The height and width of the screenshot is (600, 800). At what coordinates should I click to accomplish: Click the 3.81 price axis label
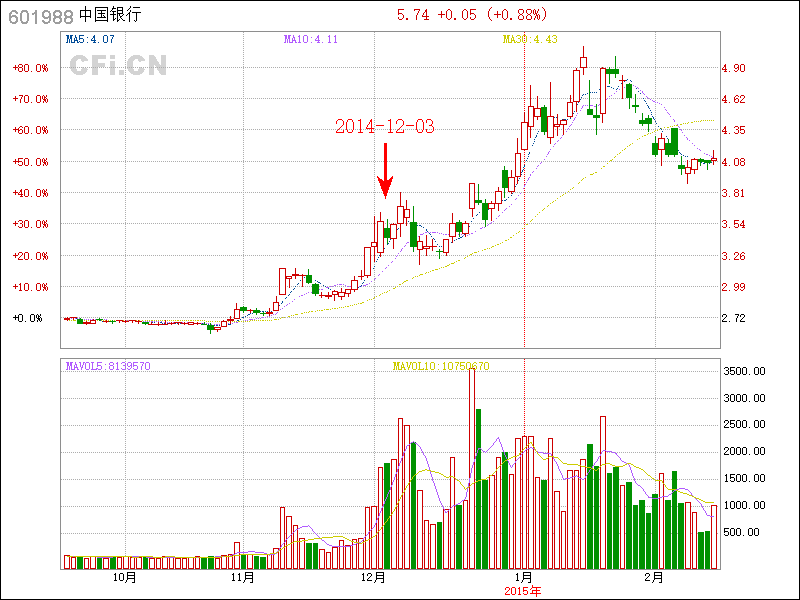(734, 193)
